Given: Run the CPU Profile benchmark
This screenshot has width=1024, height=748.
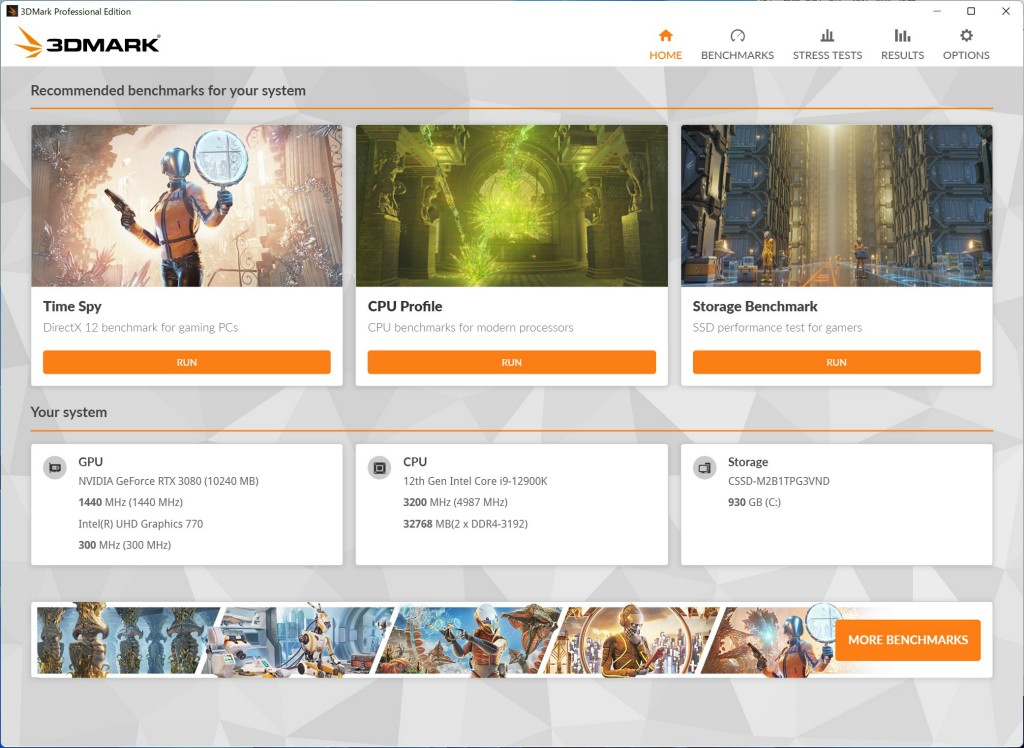Looking at the screenshot, I should [511, 363].
